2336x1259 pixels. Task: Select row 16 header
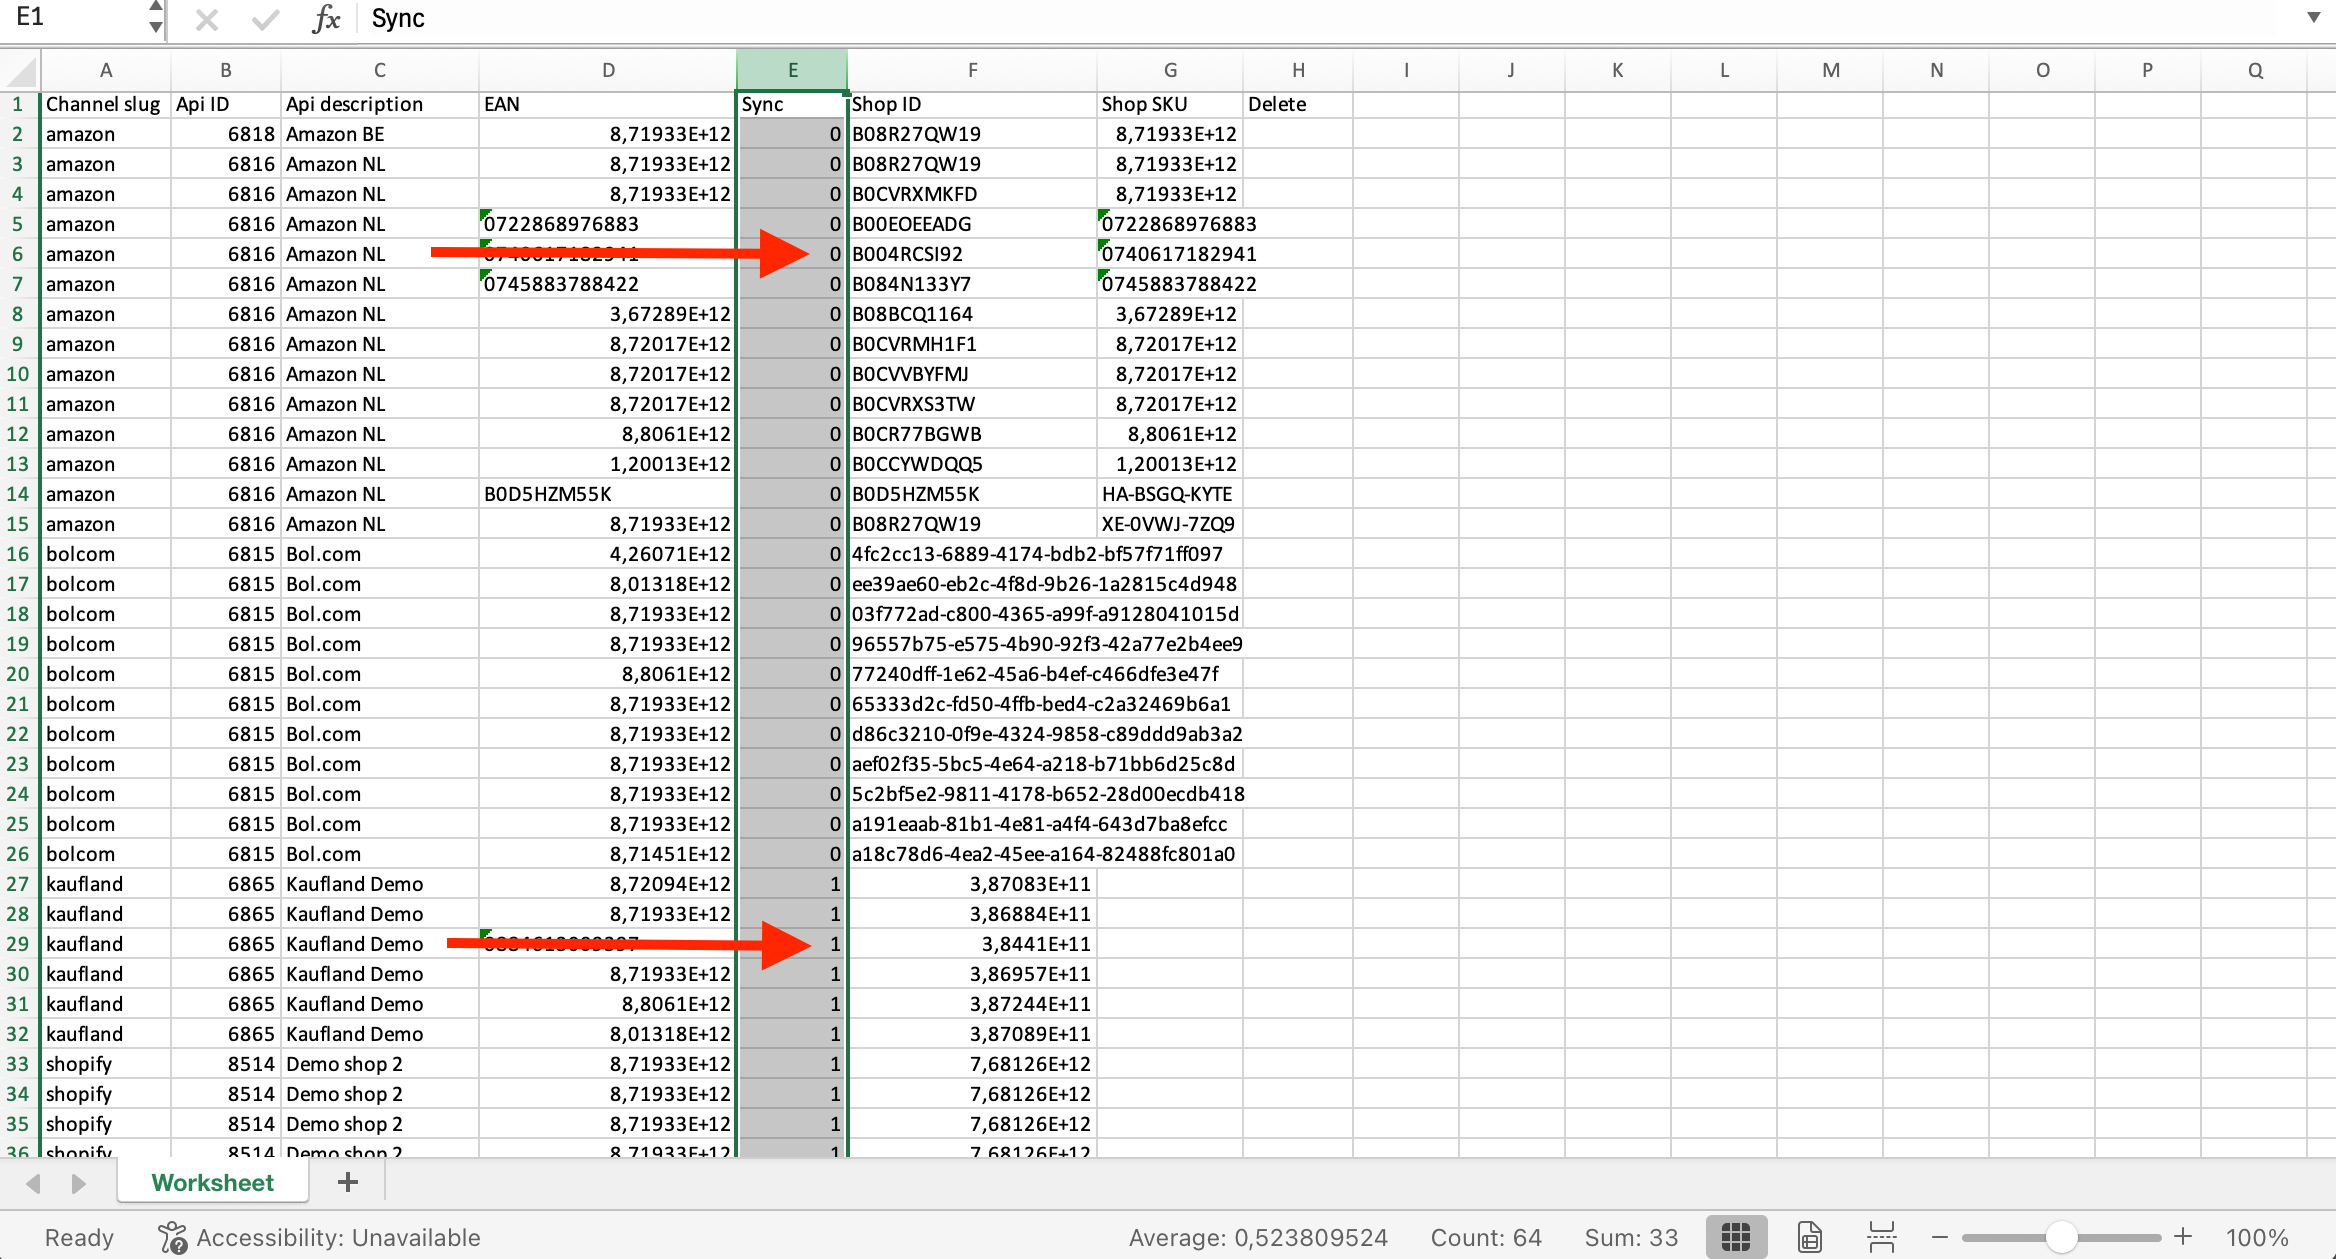click(18, 554)
